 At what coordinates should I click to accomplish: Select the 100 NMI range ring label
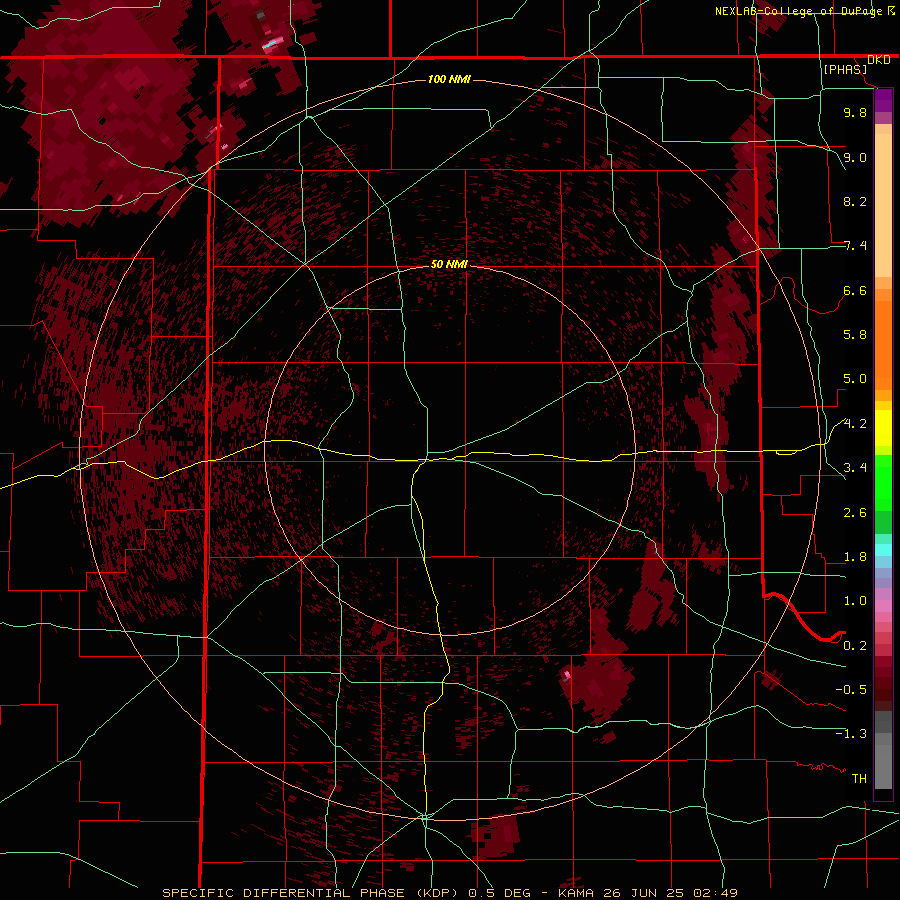tap(449, 79)
